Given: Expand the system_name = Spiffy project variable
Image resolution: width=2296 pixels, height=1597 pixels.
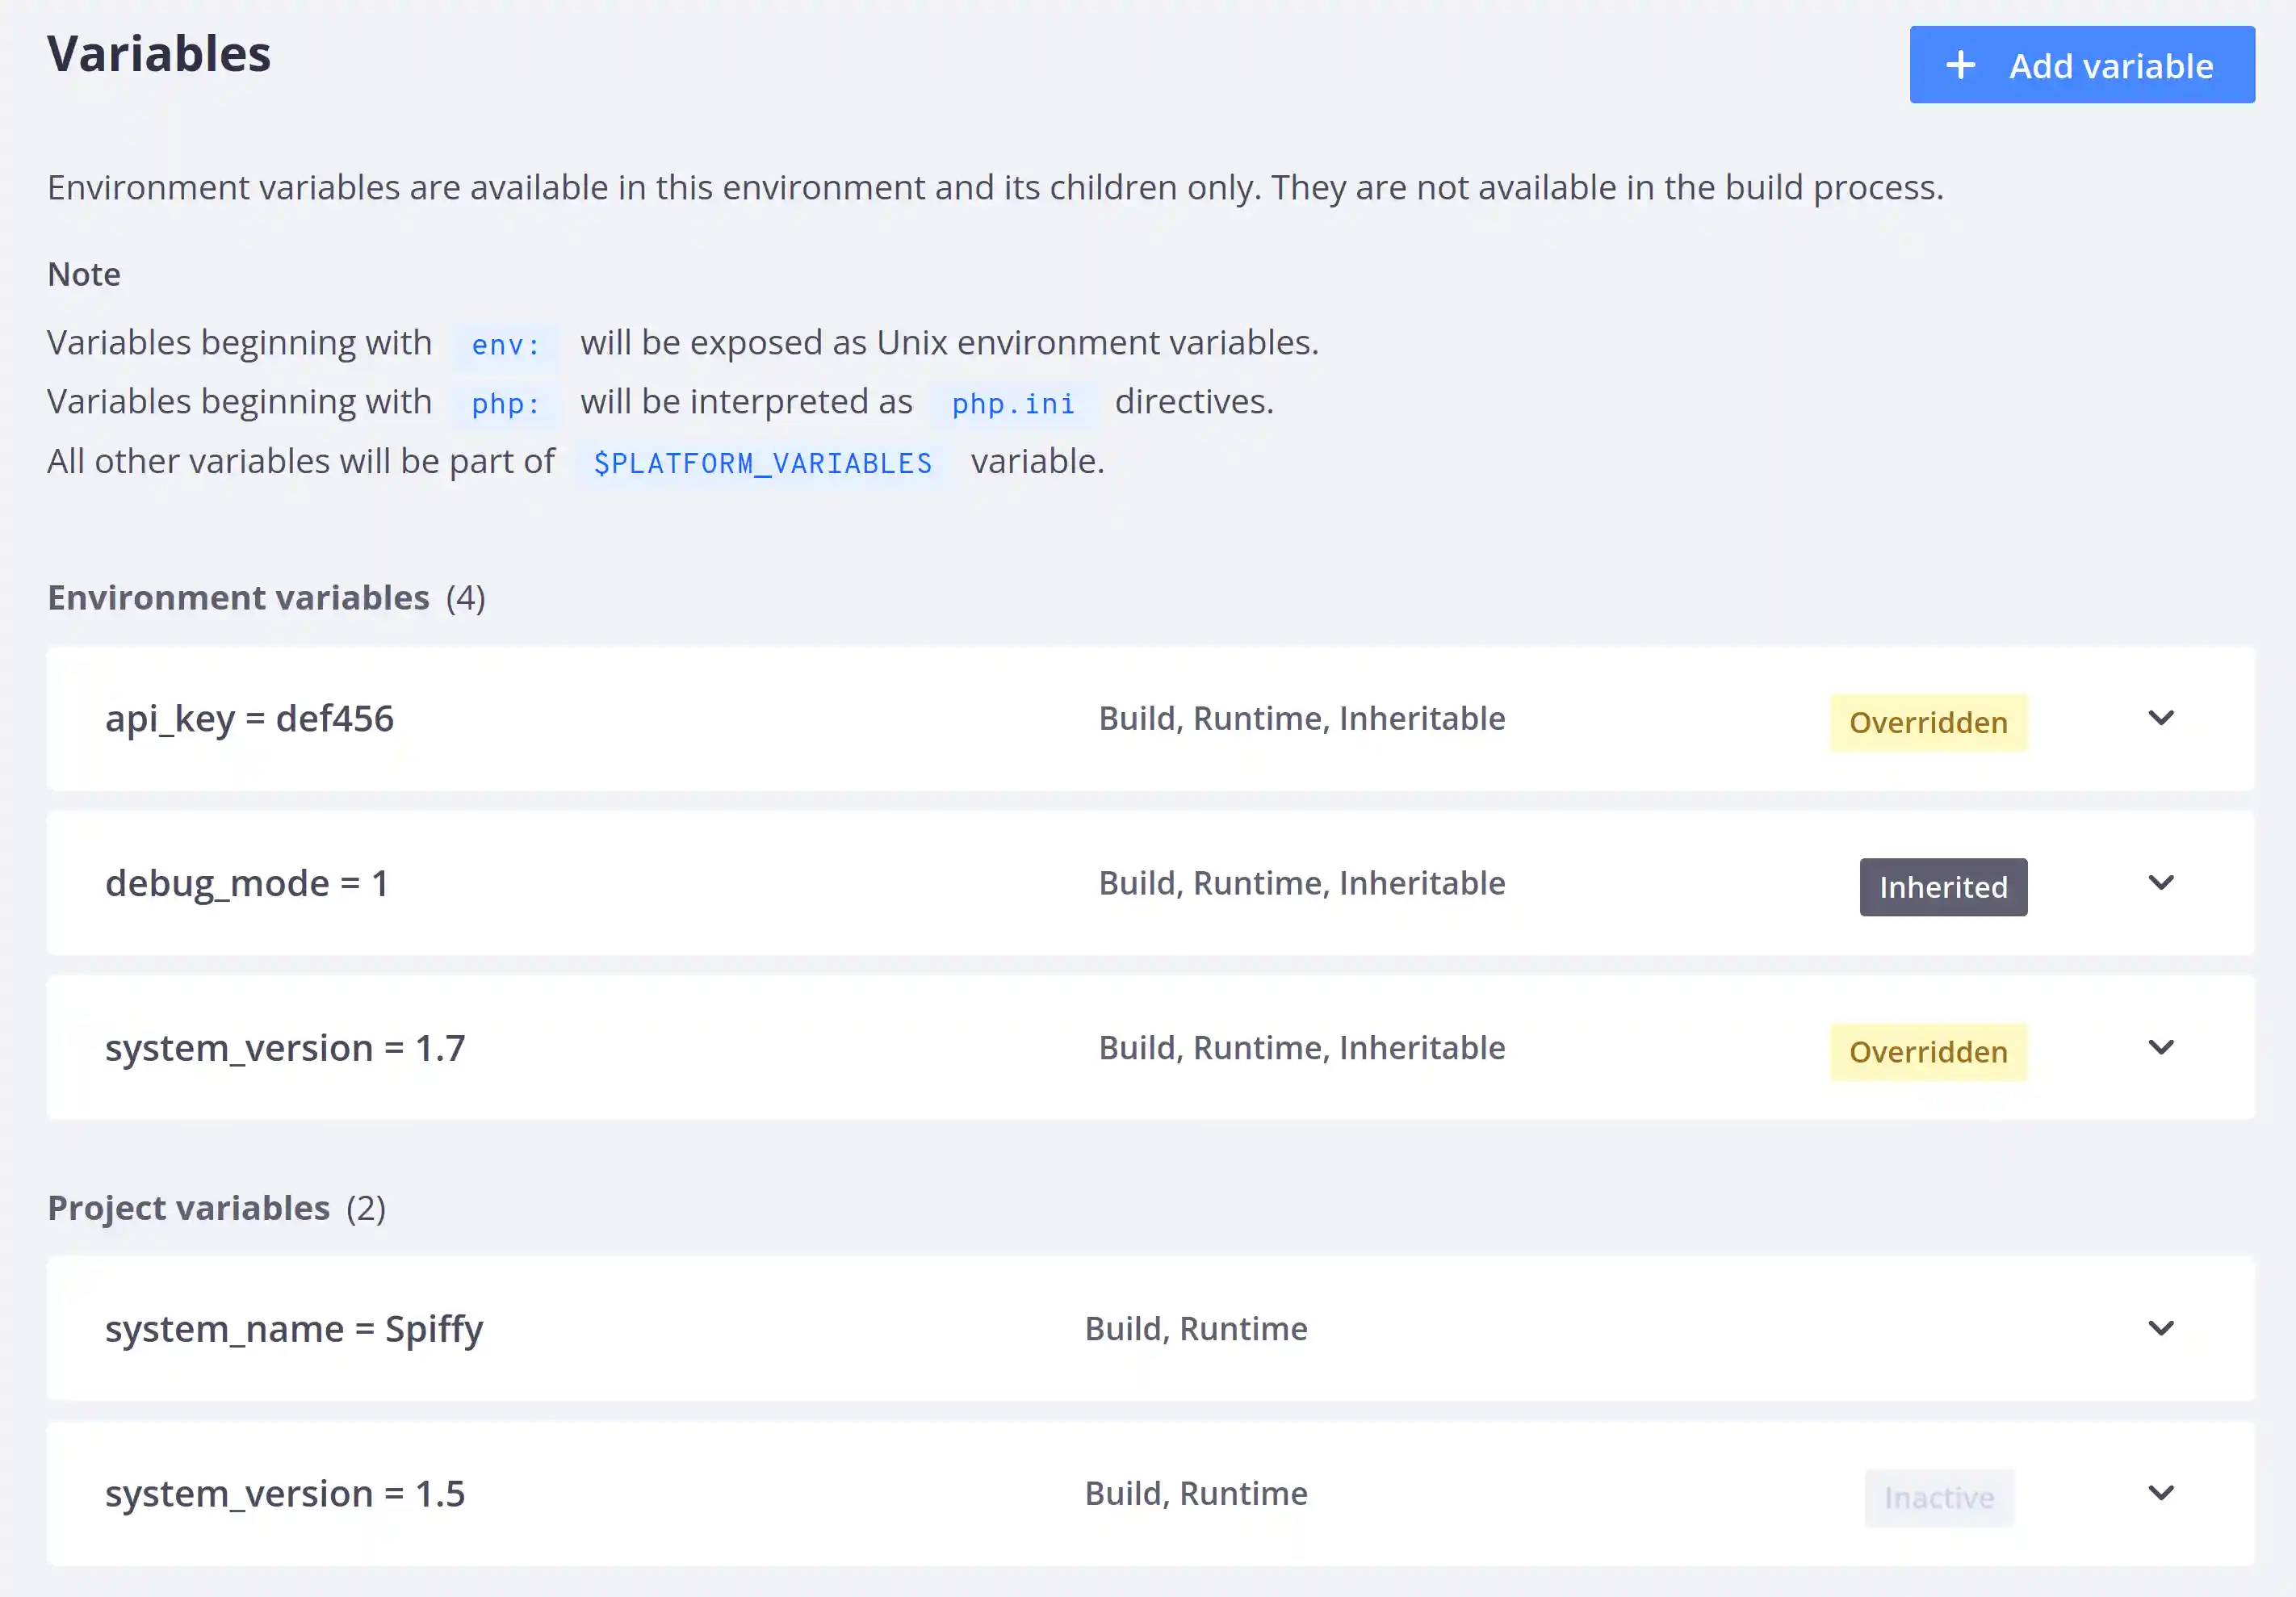Looking at the screenshot, I should coord(2161,1328).
